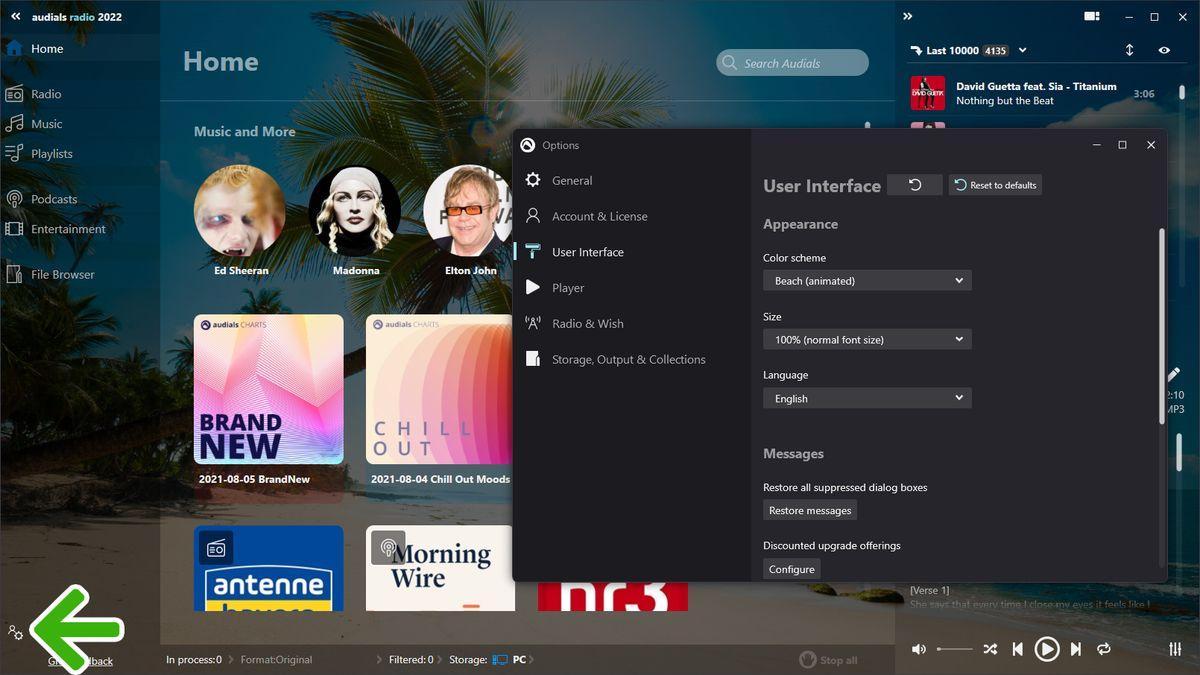
Task: Click the Search Audials input field
Action: pos(792,63)
